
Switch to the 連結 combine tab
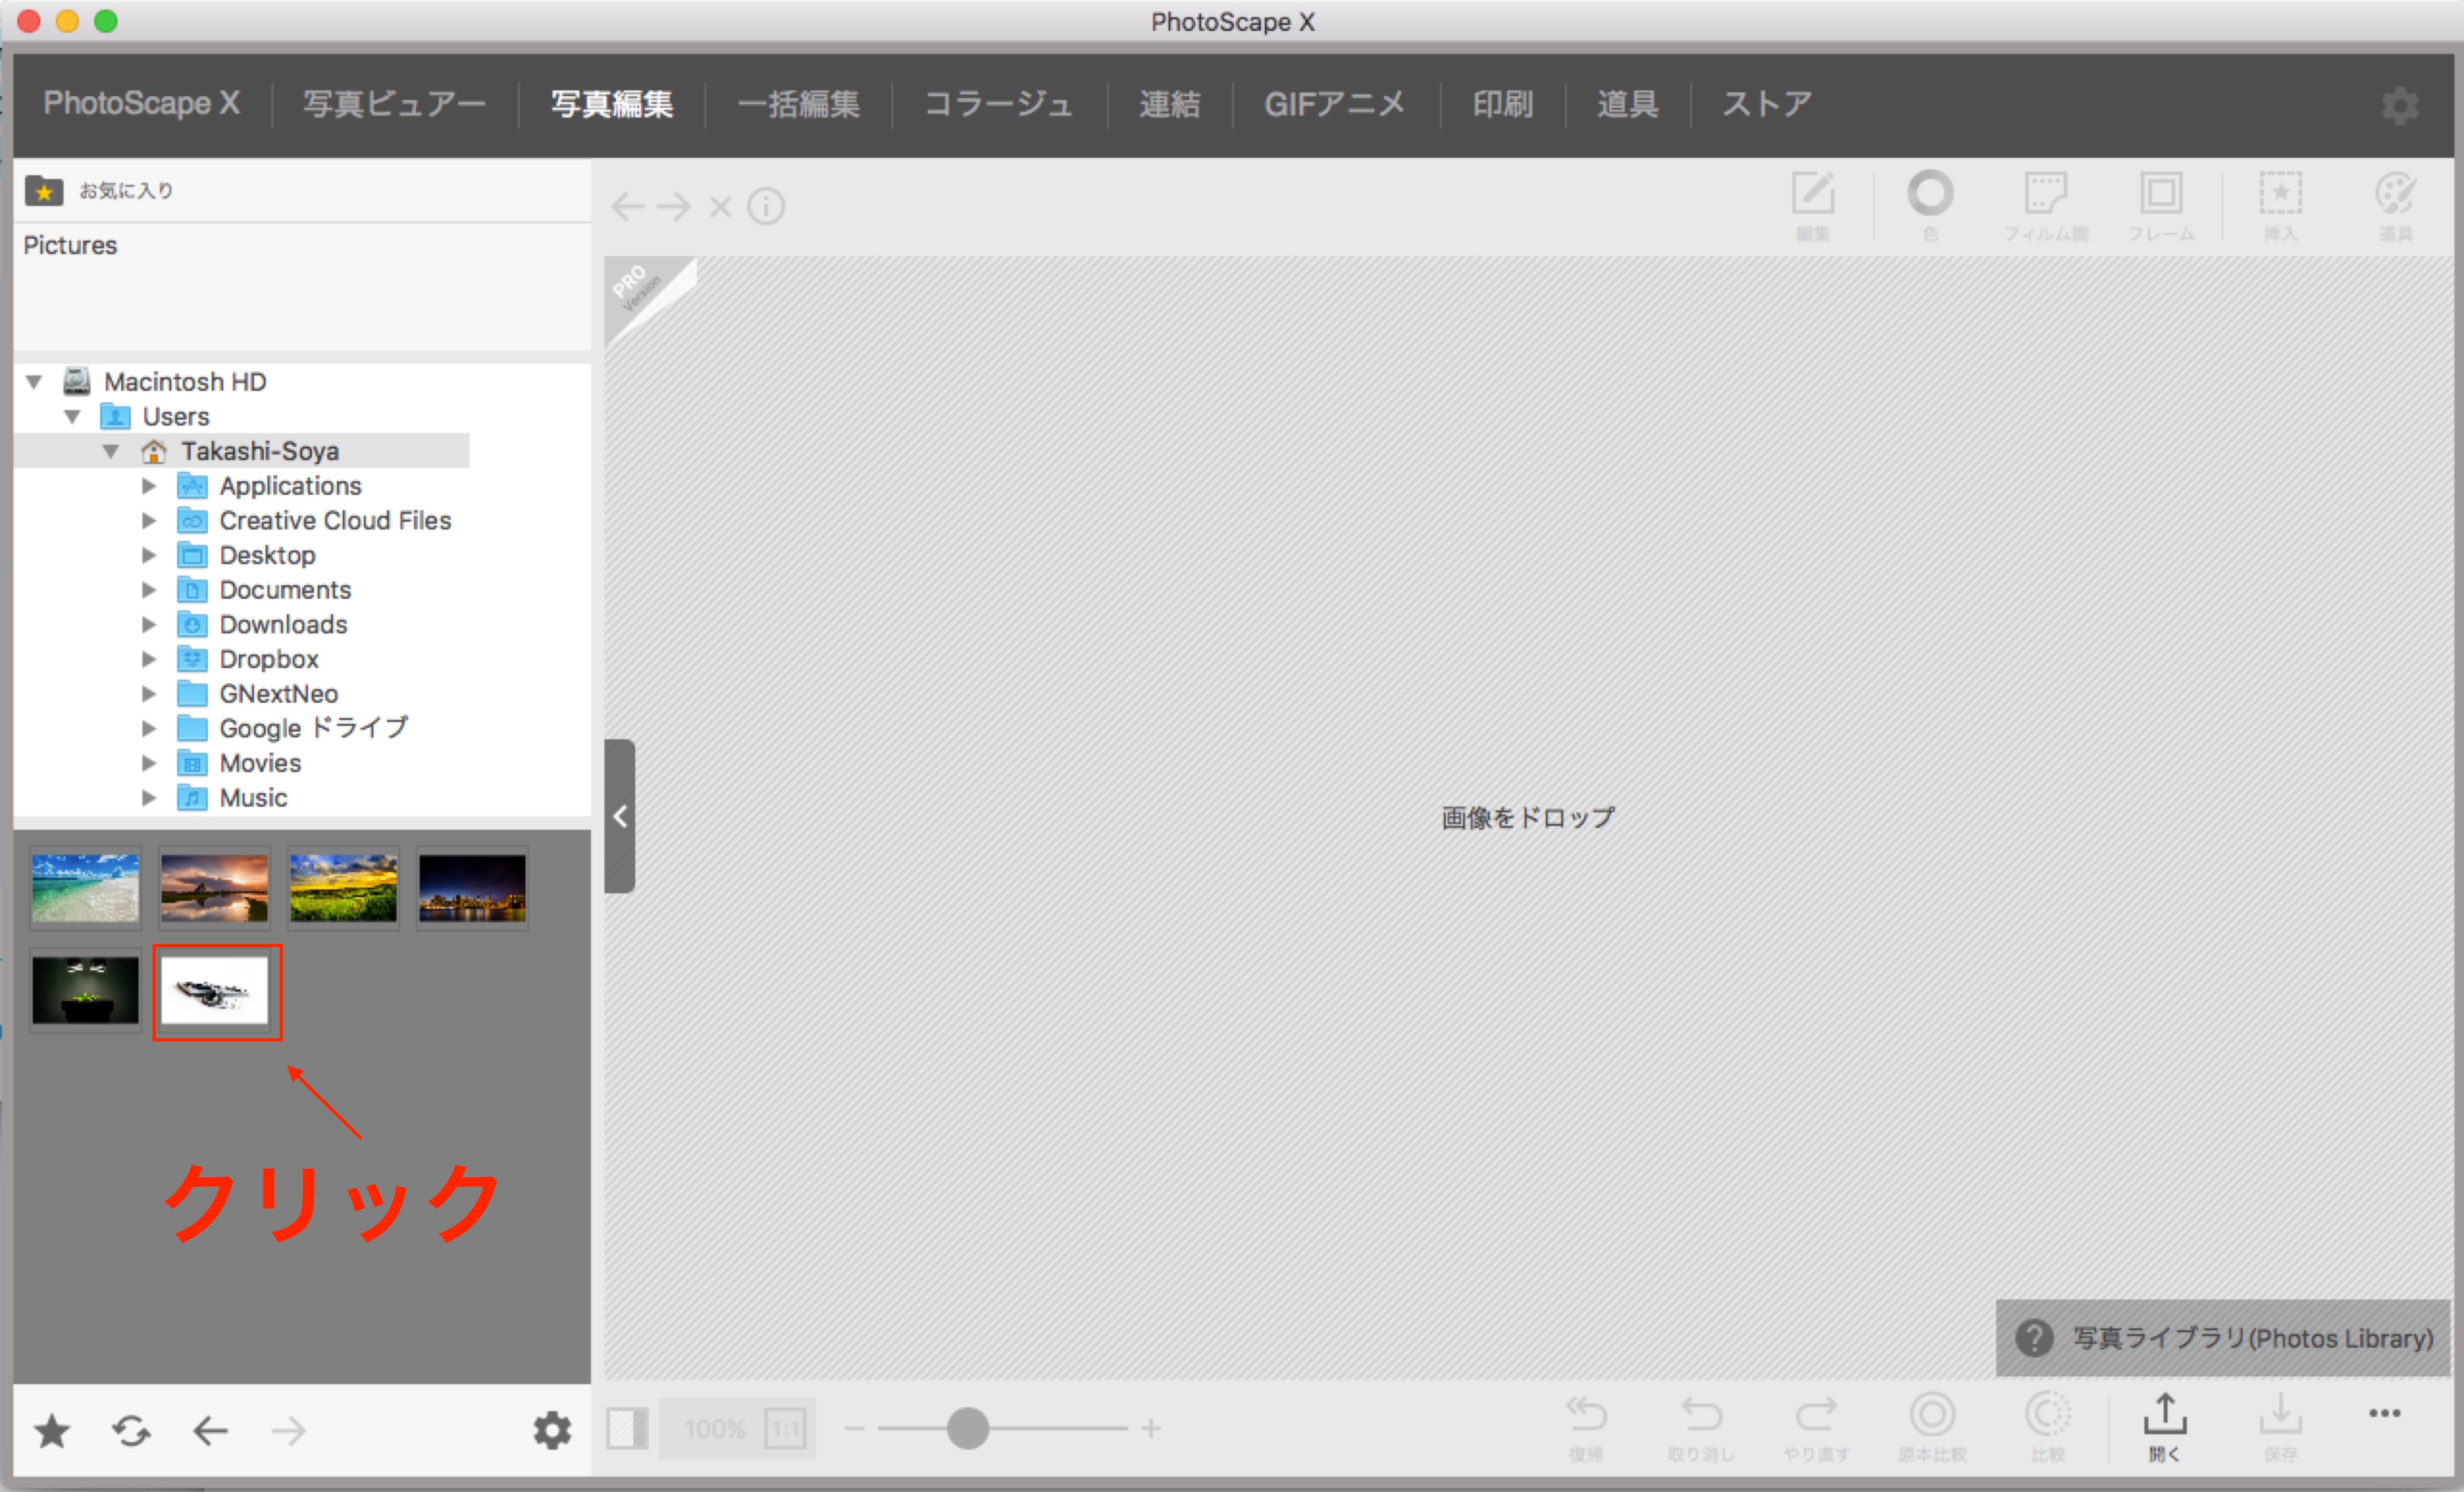(1169, 104)
